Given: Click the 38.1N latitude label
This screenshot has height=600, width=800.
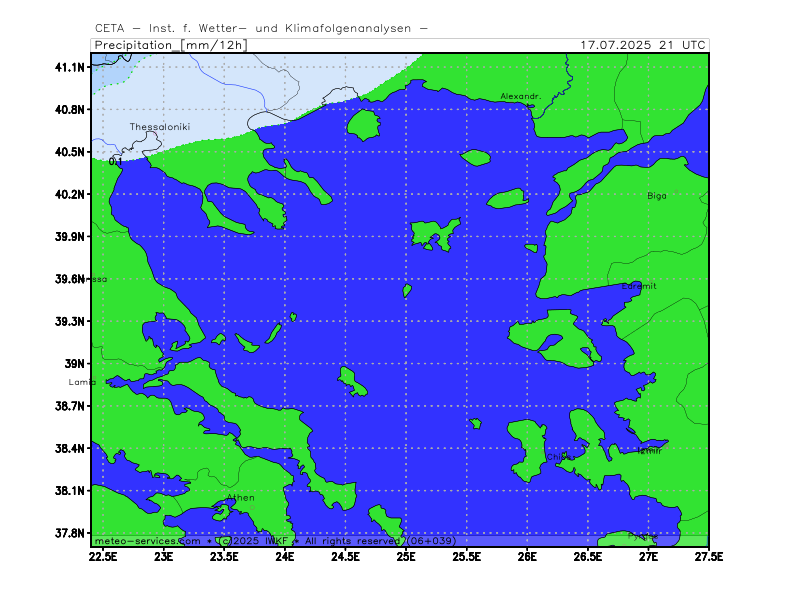Looking at the screenshot, I should coord(70,491).
